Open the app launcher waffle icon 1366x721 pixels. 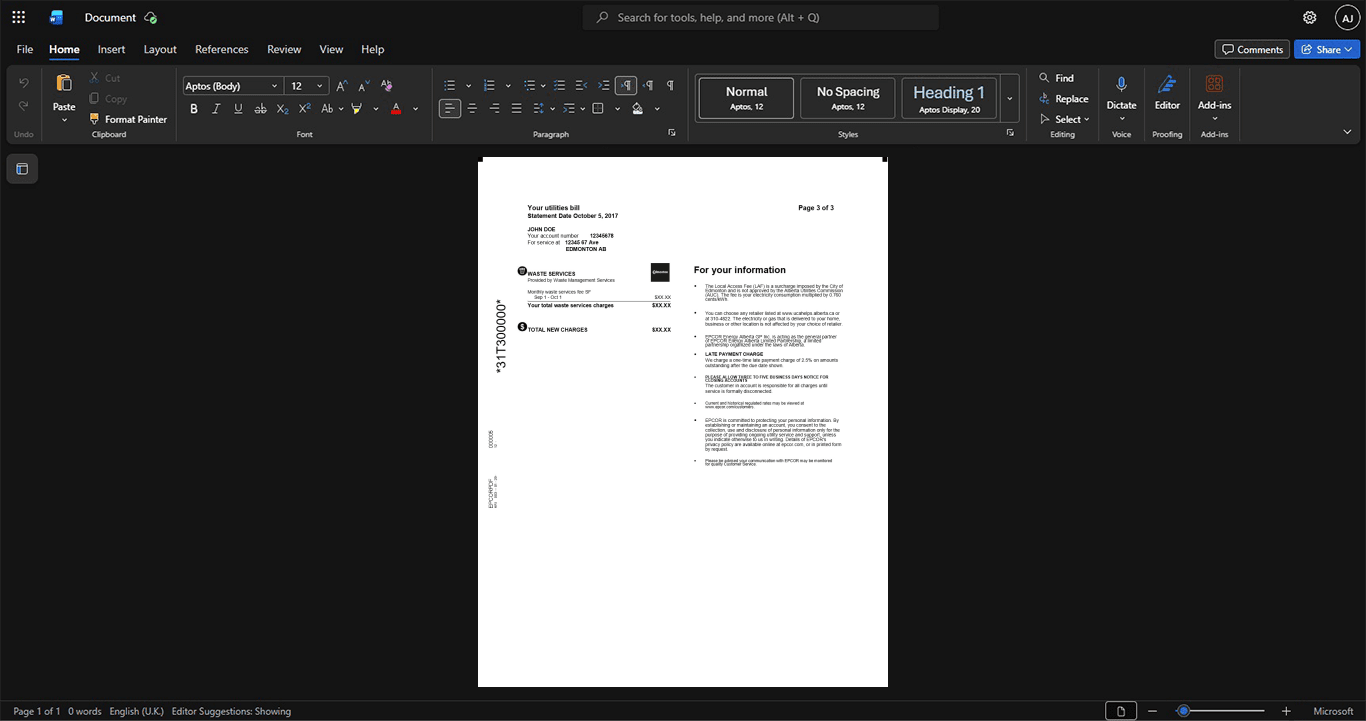click(18, 17)
